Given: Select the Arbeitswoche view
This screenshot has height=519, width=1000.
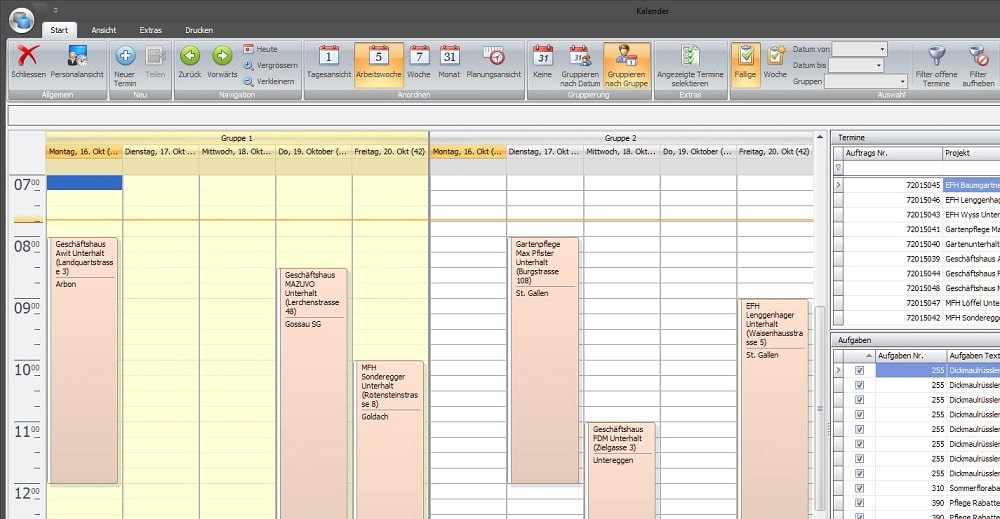Looking at the screenshot, I should click(x=379, y=64).
